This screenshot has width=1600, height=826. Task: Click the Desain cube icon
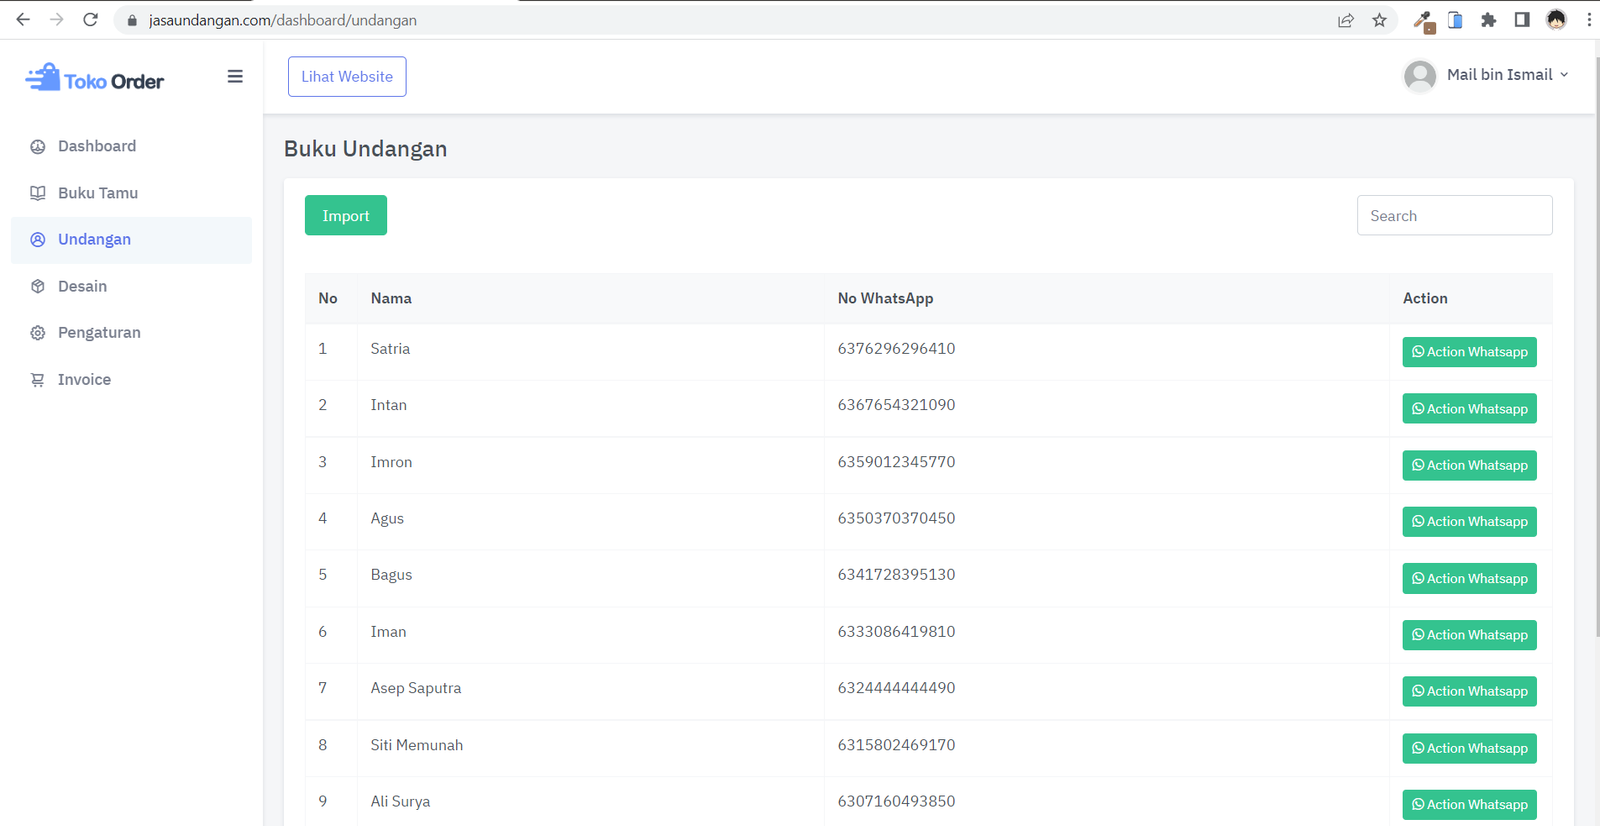click(38, 287)
